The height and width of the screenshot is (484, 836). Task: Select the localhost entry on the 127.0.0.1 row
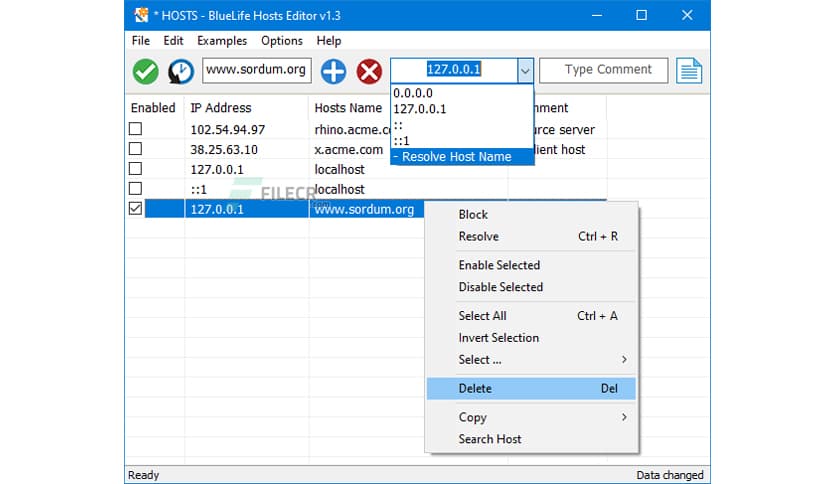tap(340, 170)
